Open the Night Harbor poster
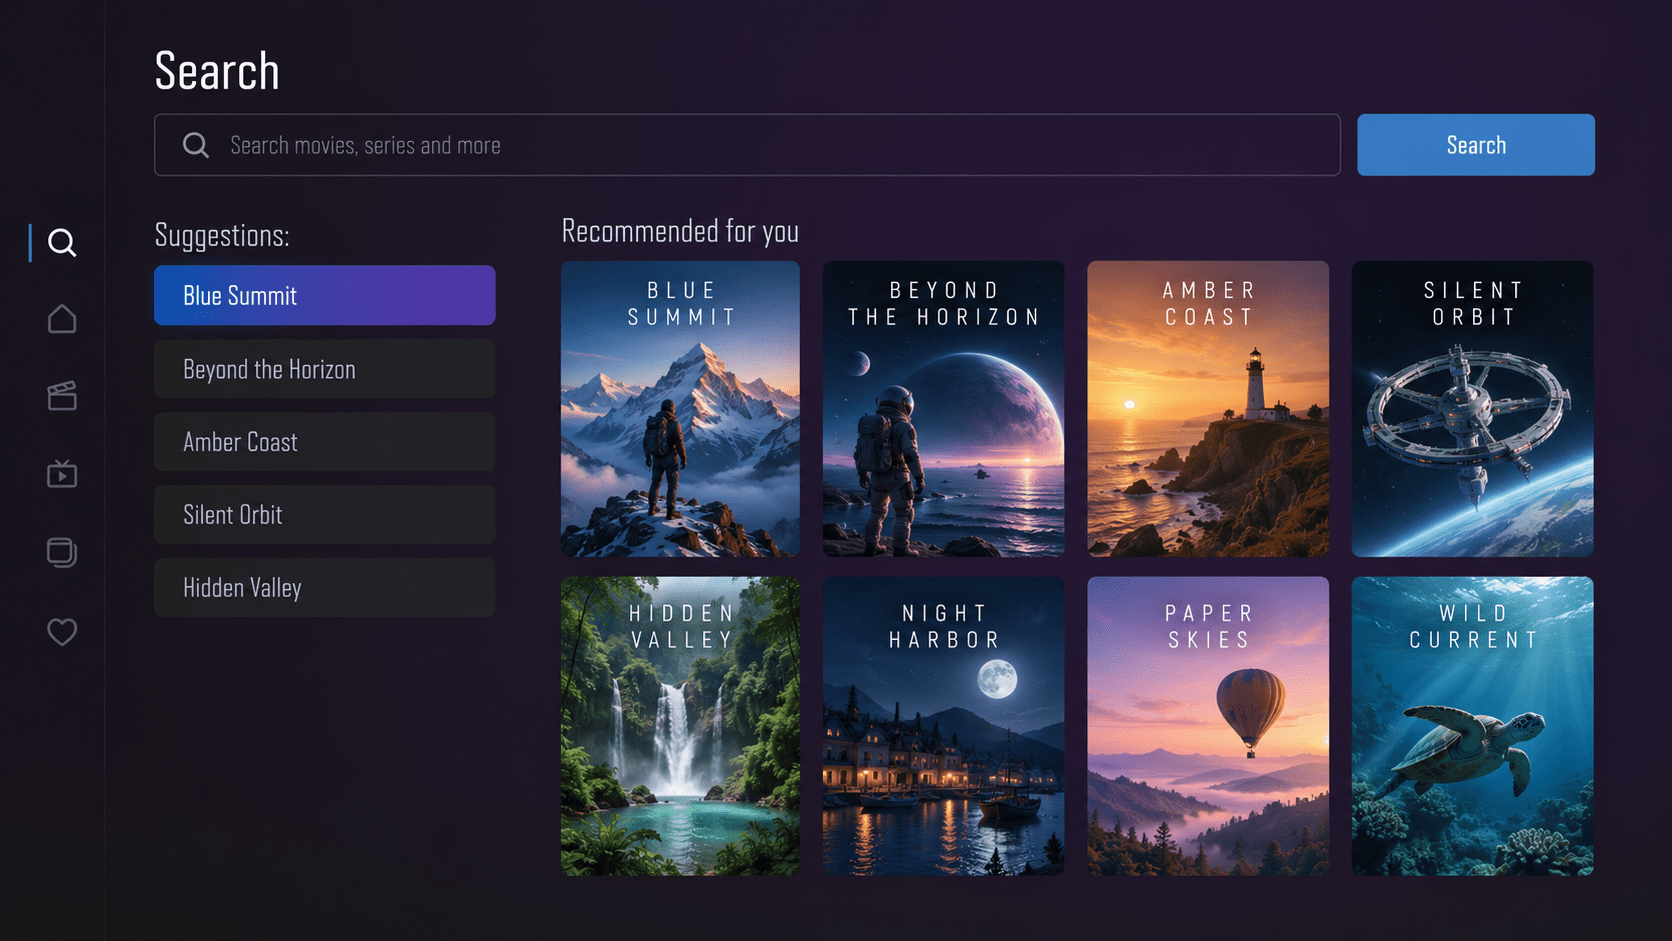The image size is (1672, 941). click(943, 726)
